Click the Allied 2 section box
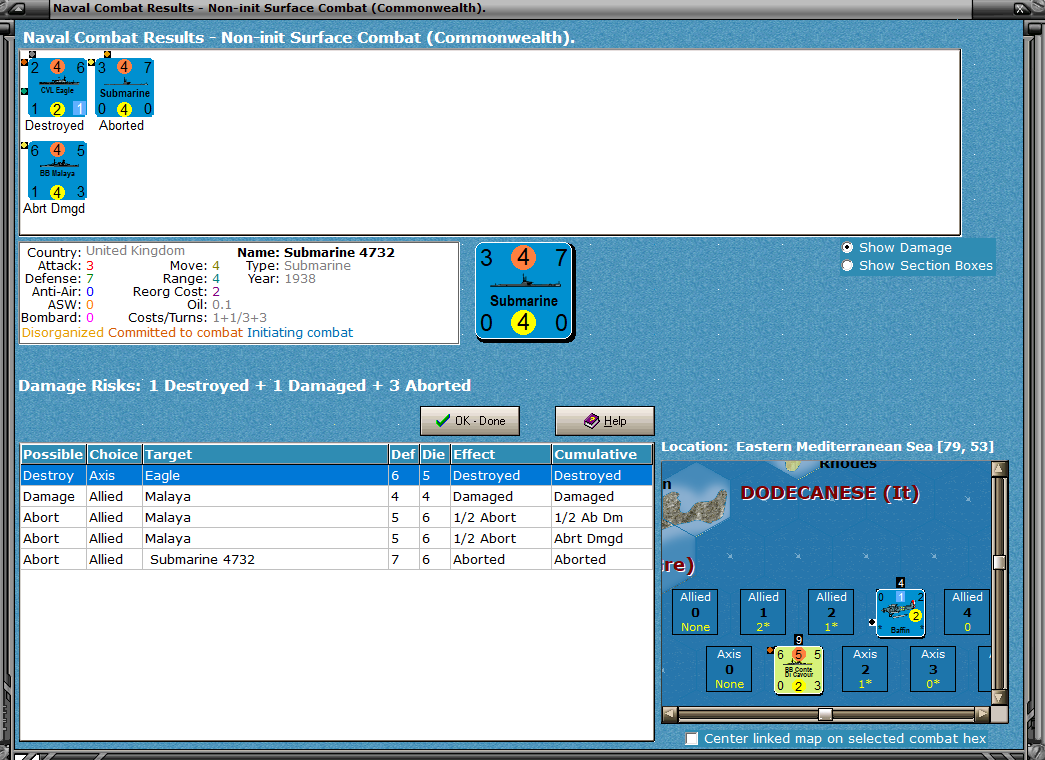Screen dimensions: 1045x760 pyautogui.click(x=831, y=612)
